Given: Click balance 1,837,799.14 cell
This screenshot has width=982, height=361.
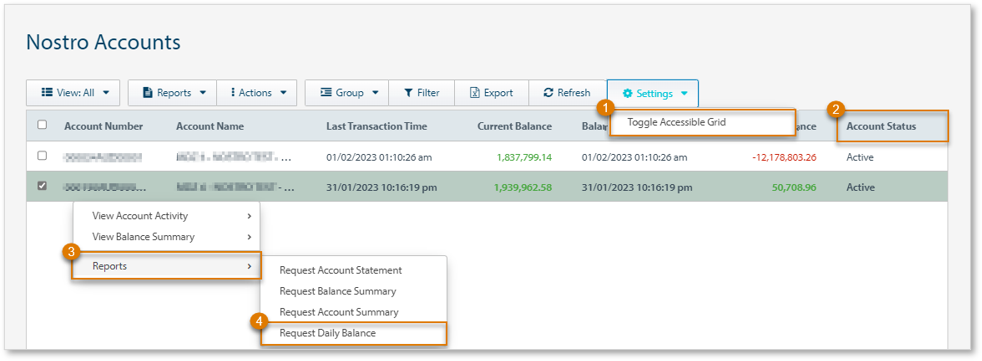Looking at the screenshot, I should click(524, 157).
